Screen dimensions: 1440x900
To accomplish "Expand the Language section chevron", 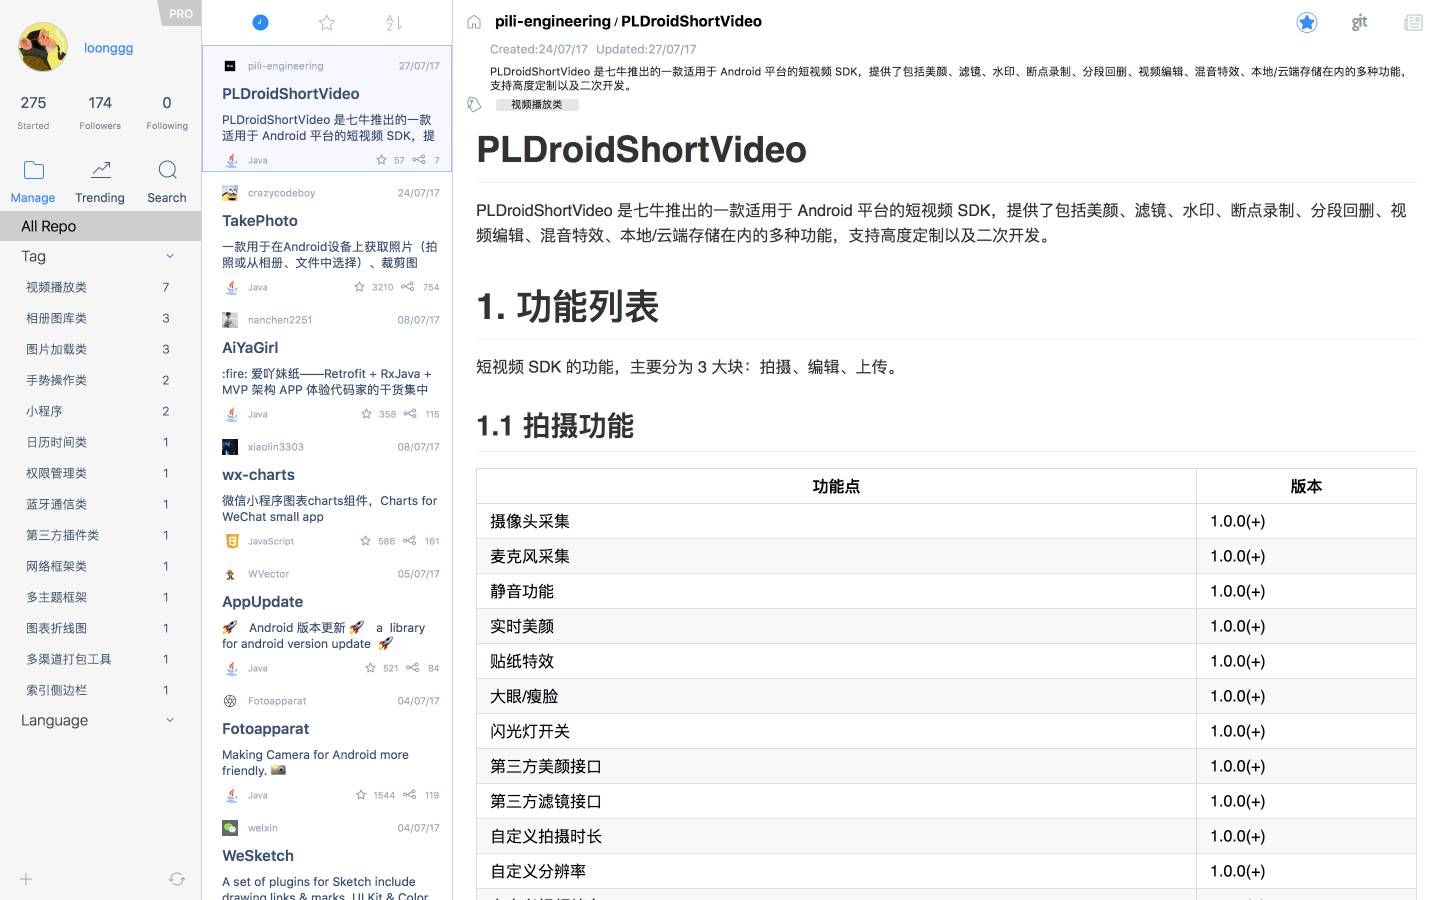I will coord(170,721).
